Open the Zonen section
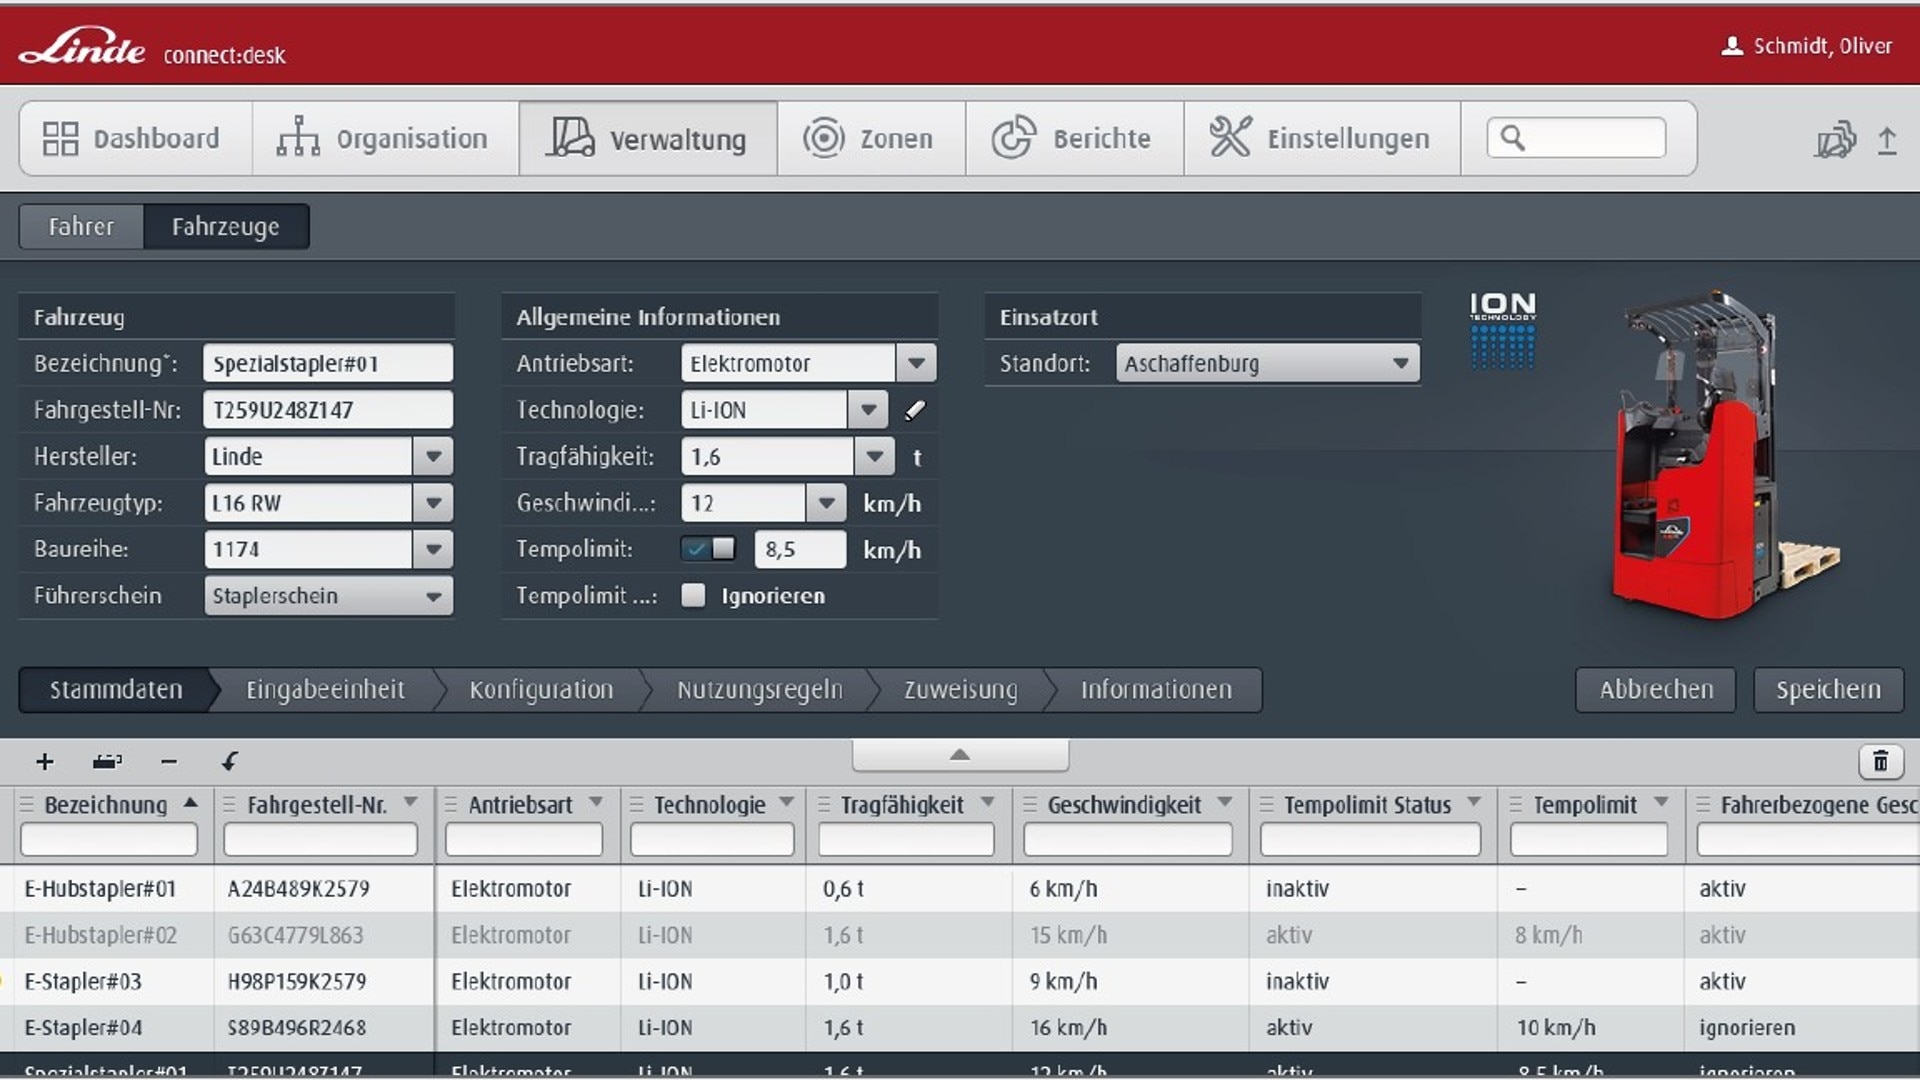 870,138
